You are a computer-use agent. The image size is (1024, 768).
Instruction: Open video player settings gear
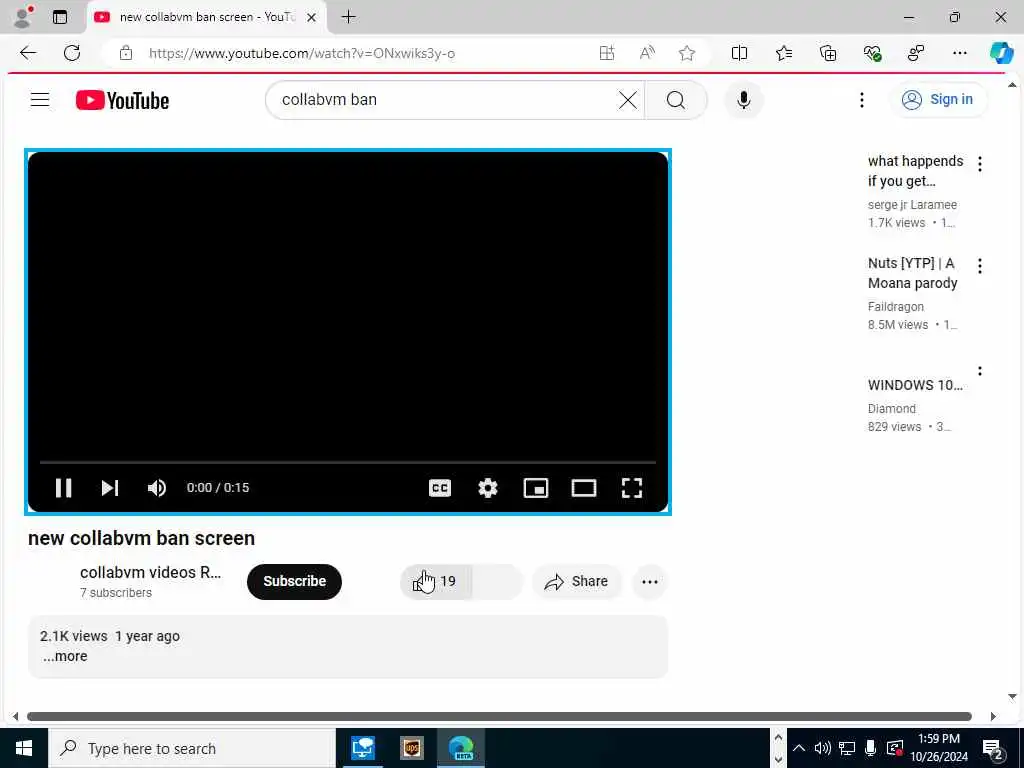(488, 488)
